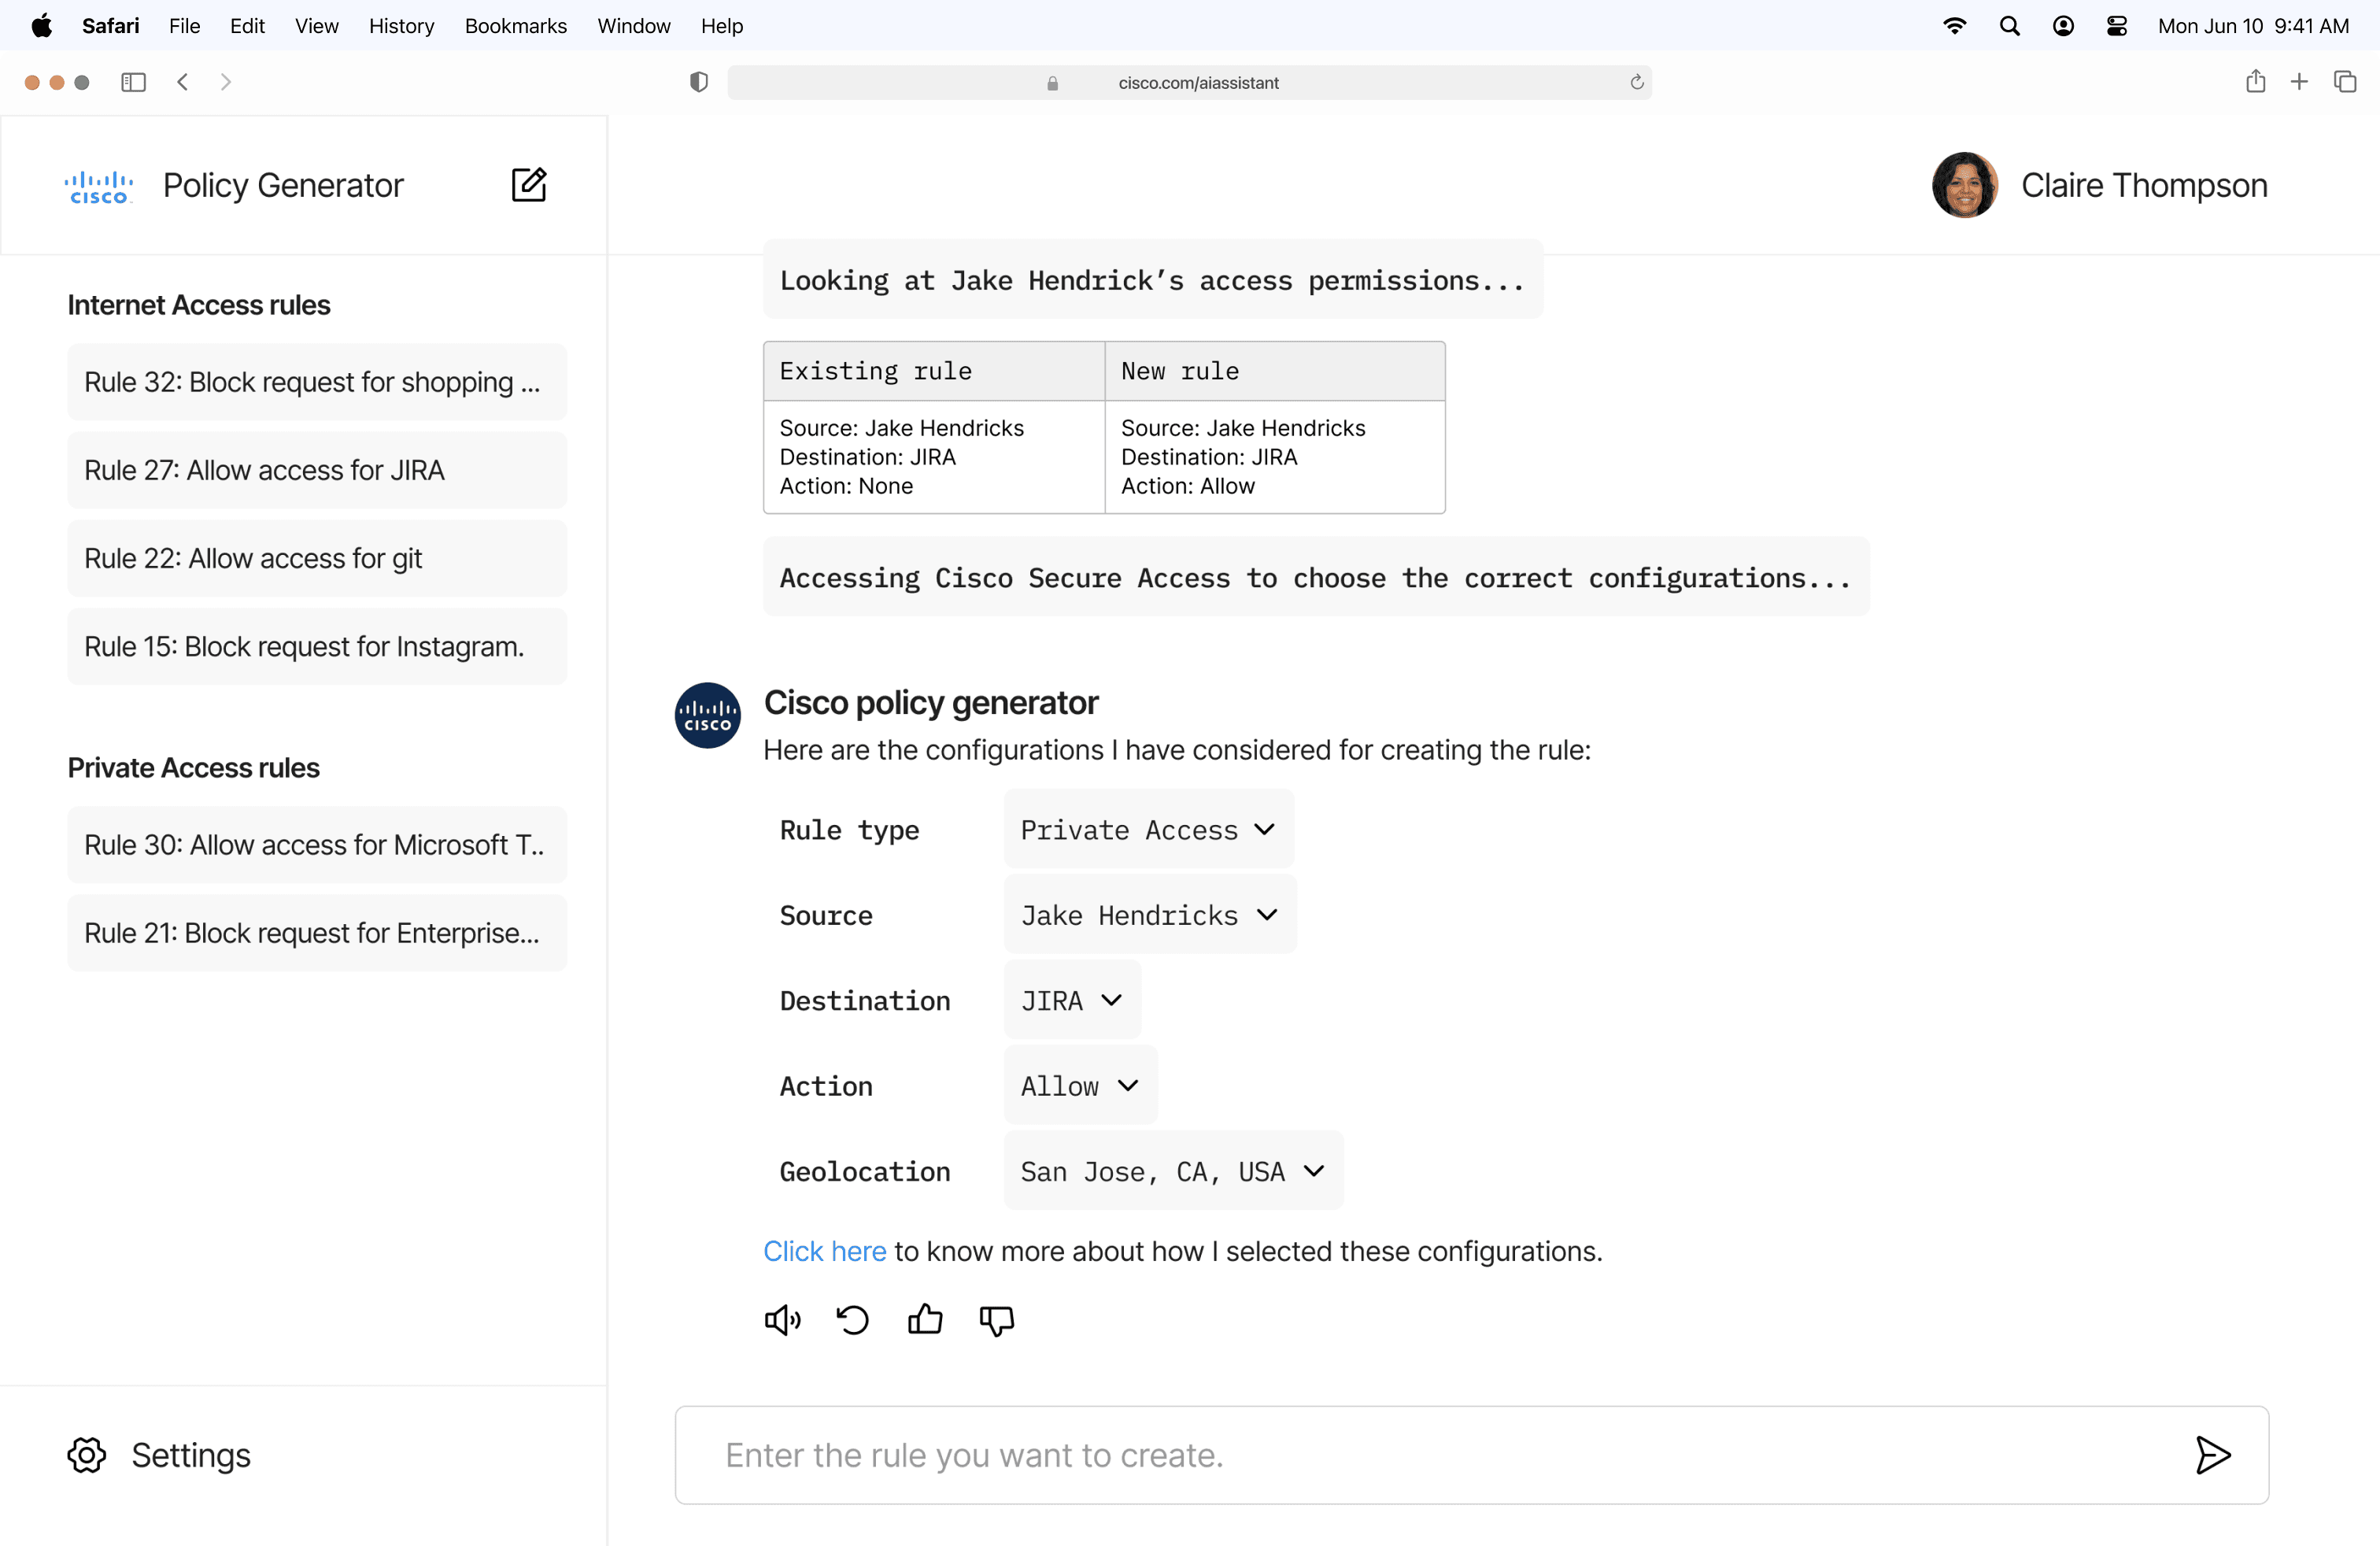Viewport: 2380px width, 1546px height.
Task: Open Rule 22: Allow access for git
Action: tap(317, 558)
